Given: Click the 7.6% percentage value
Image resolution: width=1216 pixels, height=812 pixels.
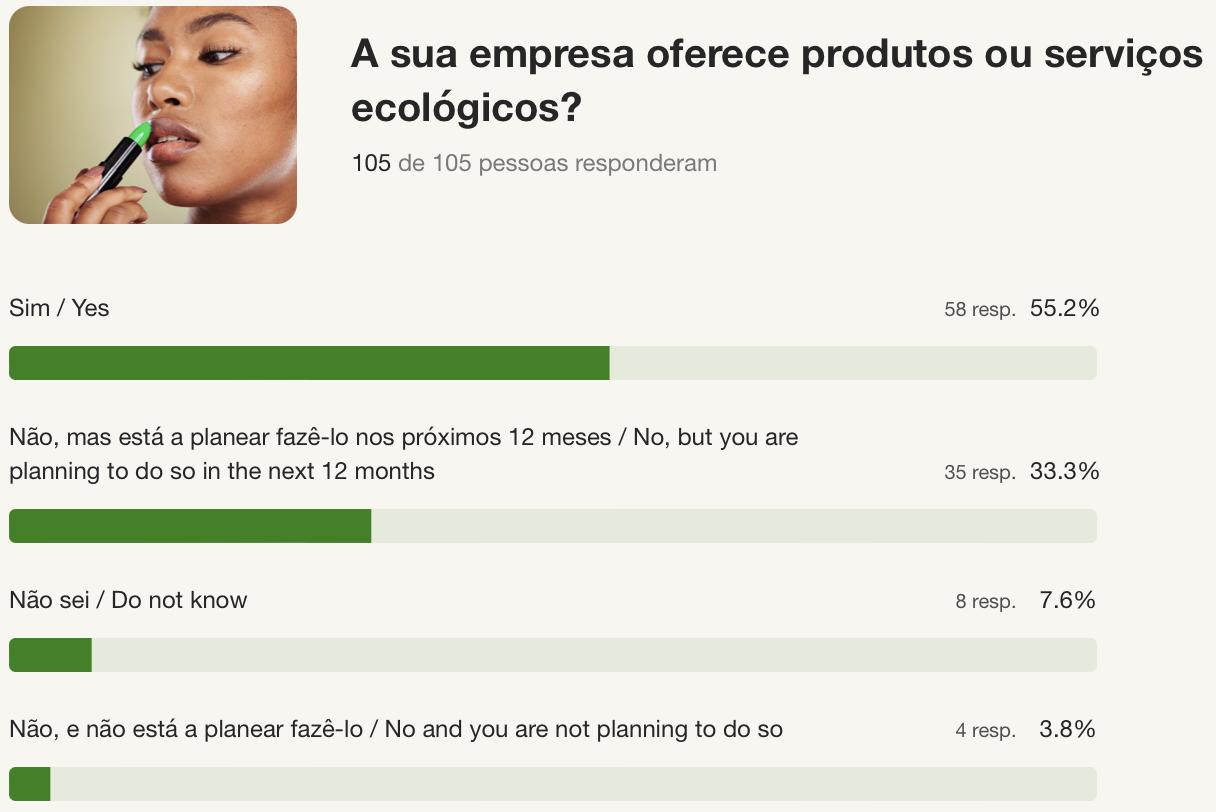Looking at the screenshot, I should [1067, 600].
